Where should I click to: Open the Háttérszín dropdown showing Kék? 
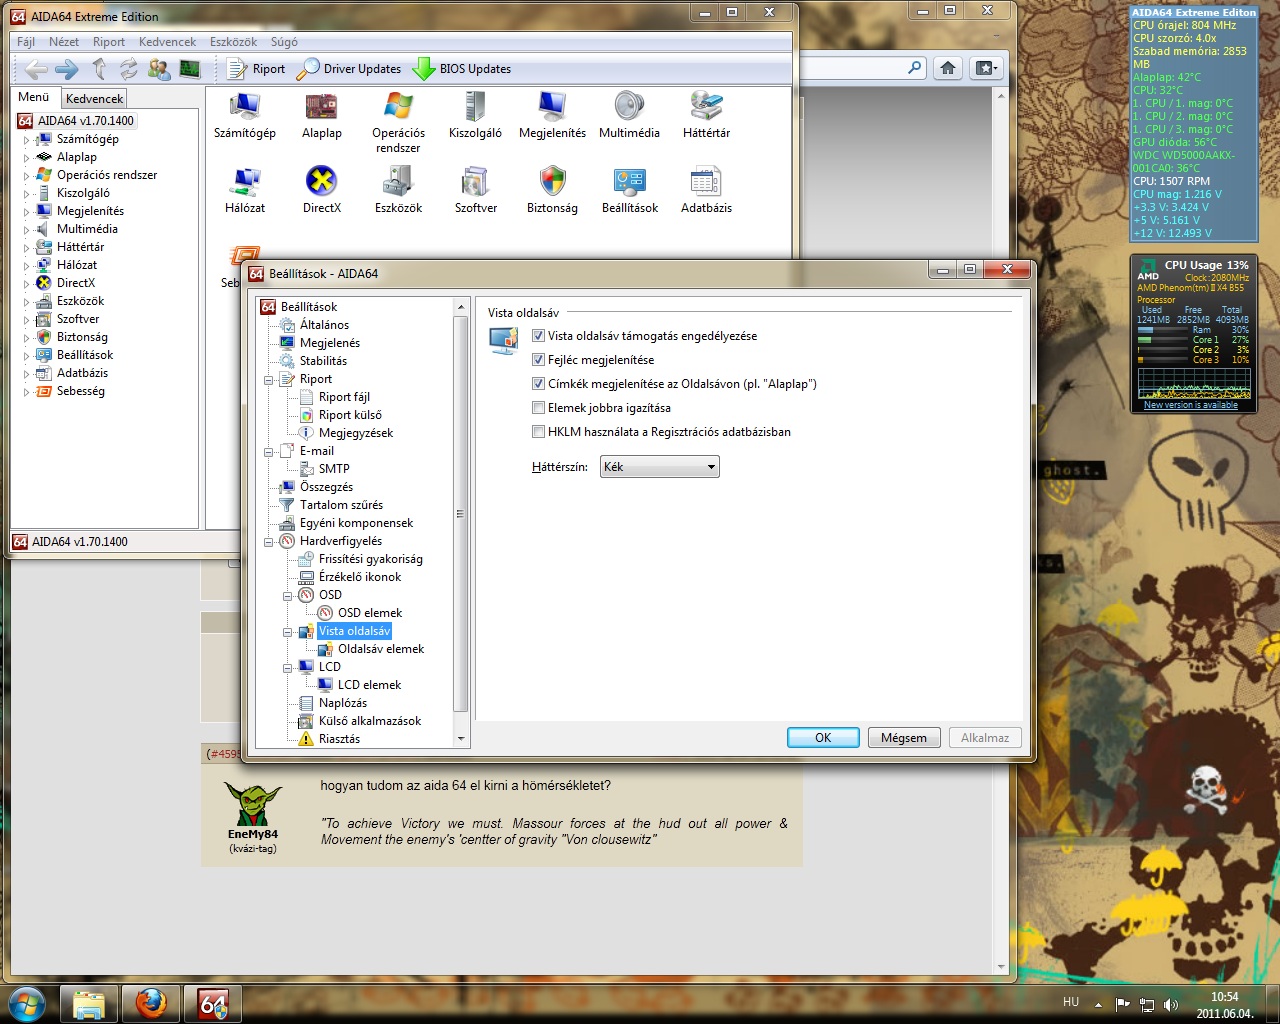coord(659,467)
